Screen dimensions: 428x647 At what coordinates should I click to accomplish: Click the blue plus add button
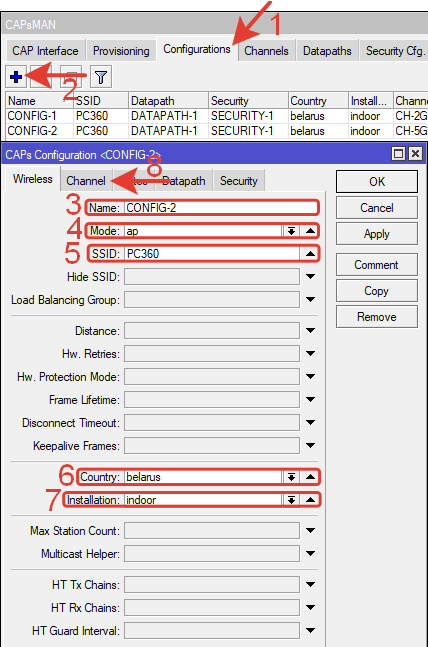coord(16,77)
